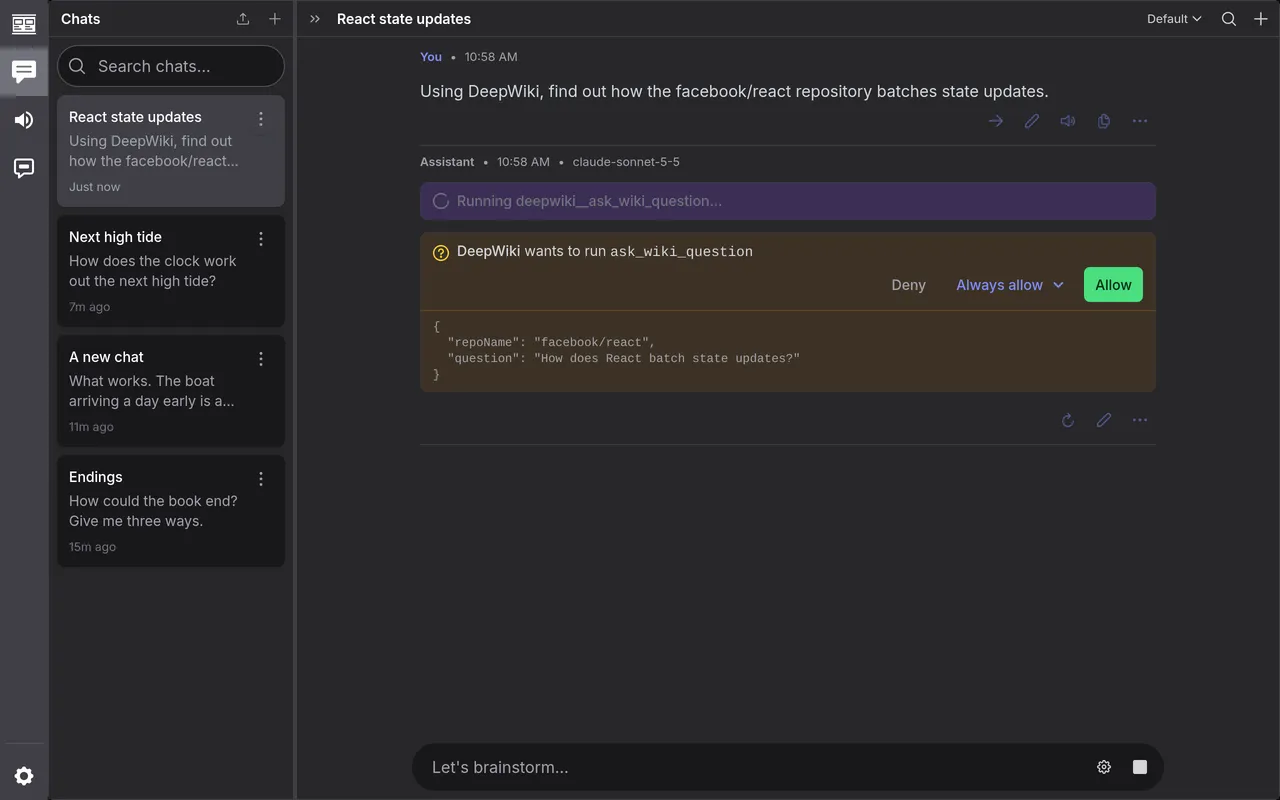Click the React state updates title in header

click(404, 19)
